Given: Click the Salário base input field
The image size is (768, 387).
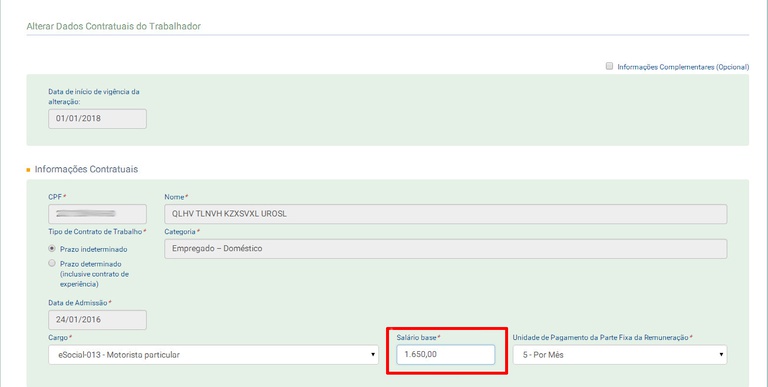Looking at the screenshot, I should pos(446,355).
